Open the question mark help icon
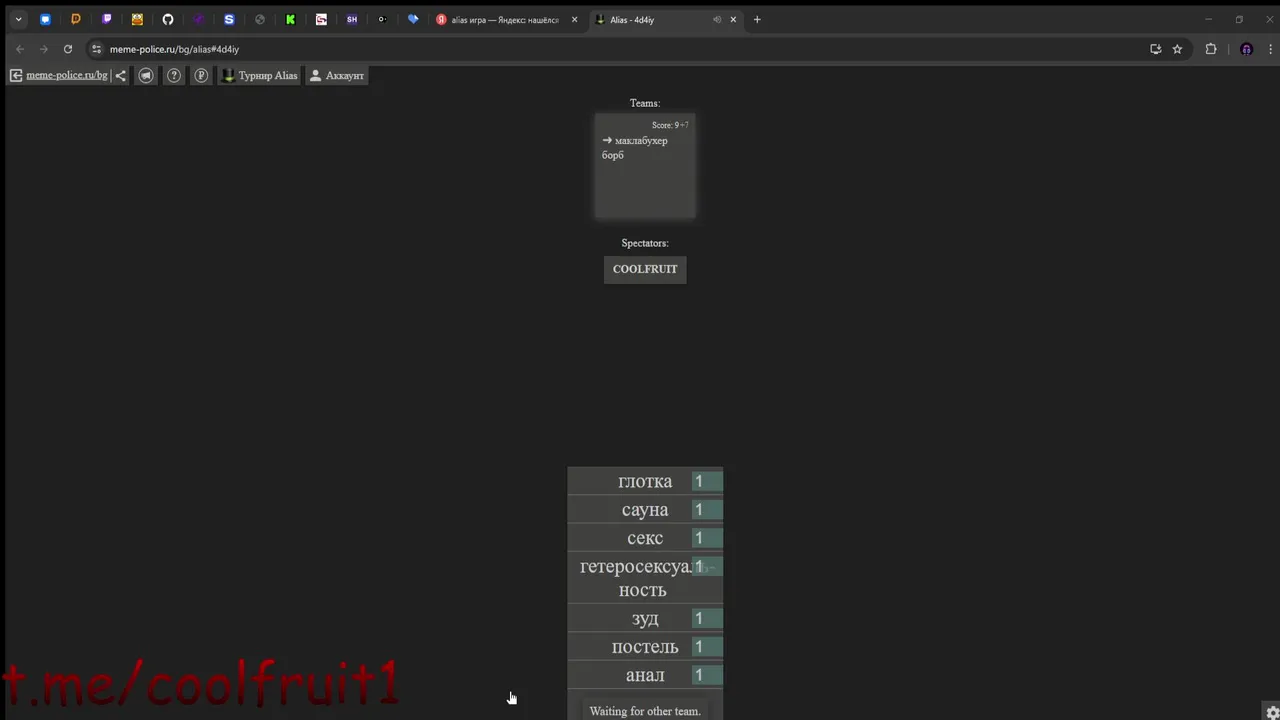The image size is (1280, 720). [x=174, y=75]
